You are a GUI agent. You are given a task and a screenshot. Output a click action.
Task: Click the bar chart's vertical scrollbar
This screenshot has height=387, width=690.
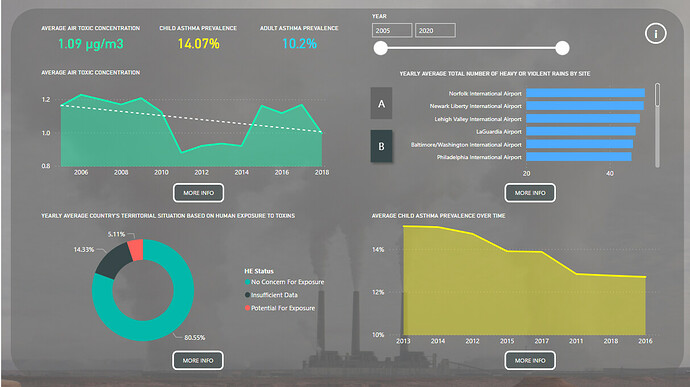[x=657, y=125]
